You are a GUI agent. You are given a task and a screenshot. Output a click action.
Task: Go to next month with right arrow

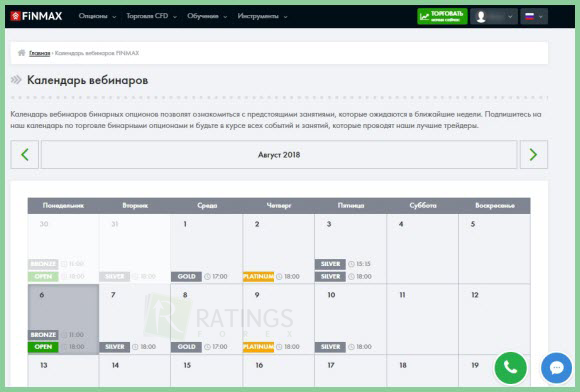(533, 155)
